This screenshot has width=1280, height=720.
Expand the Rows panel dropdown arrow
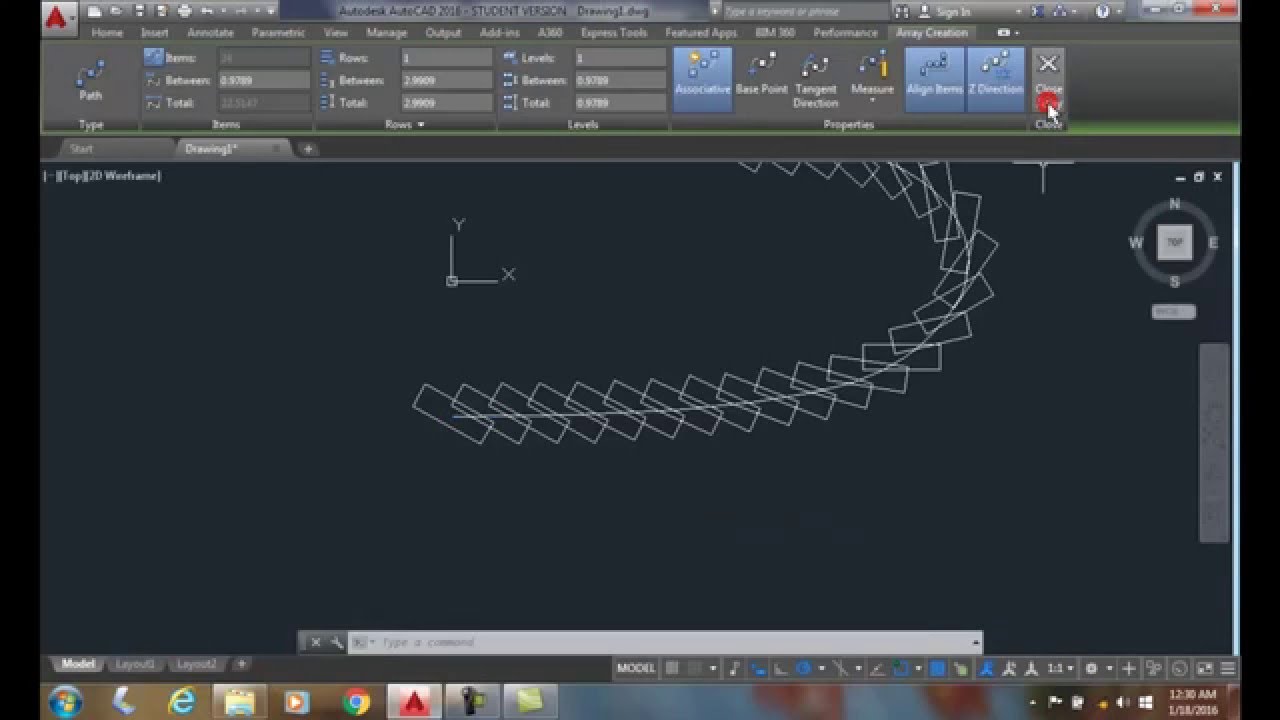click(x=421, y=124)
